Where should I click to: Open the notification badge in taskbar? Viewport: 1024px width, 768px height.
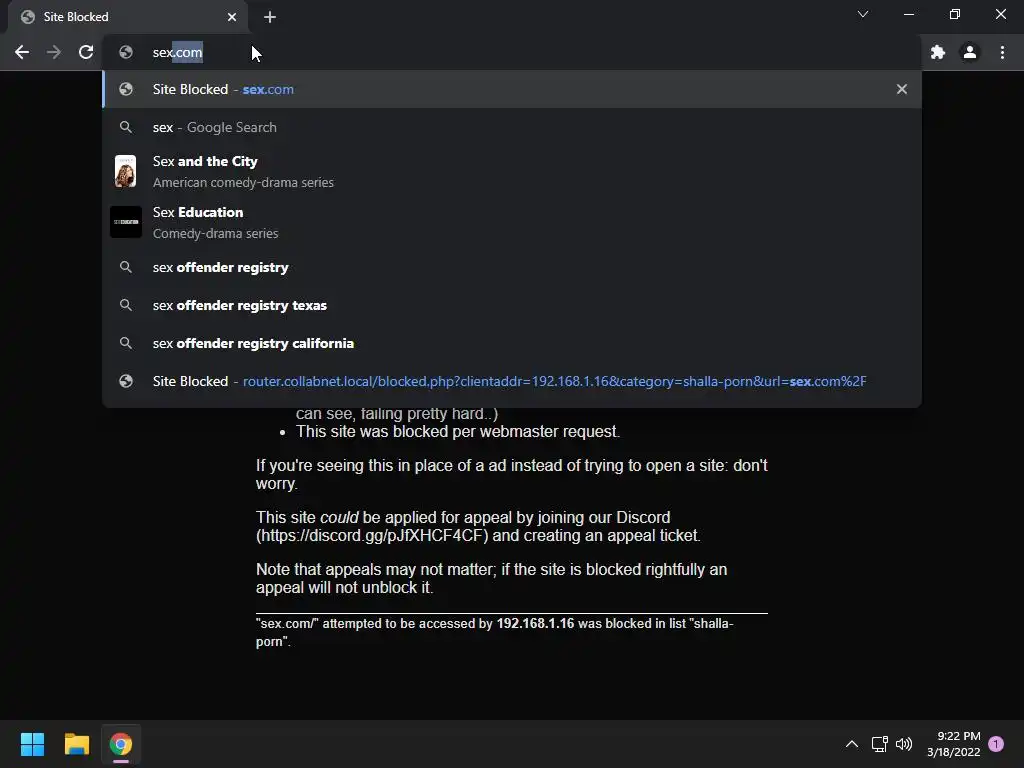tap(997, 744)
